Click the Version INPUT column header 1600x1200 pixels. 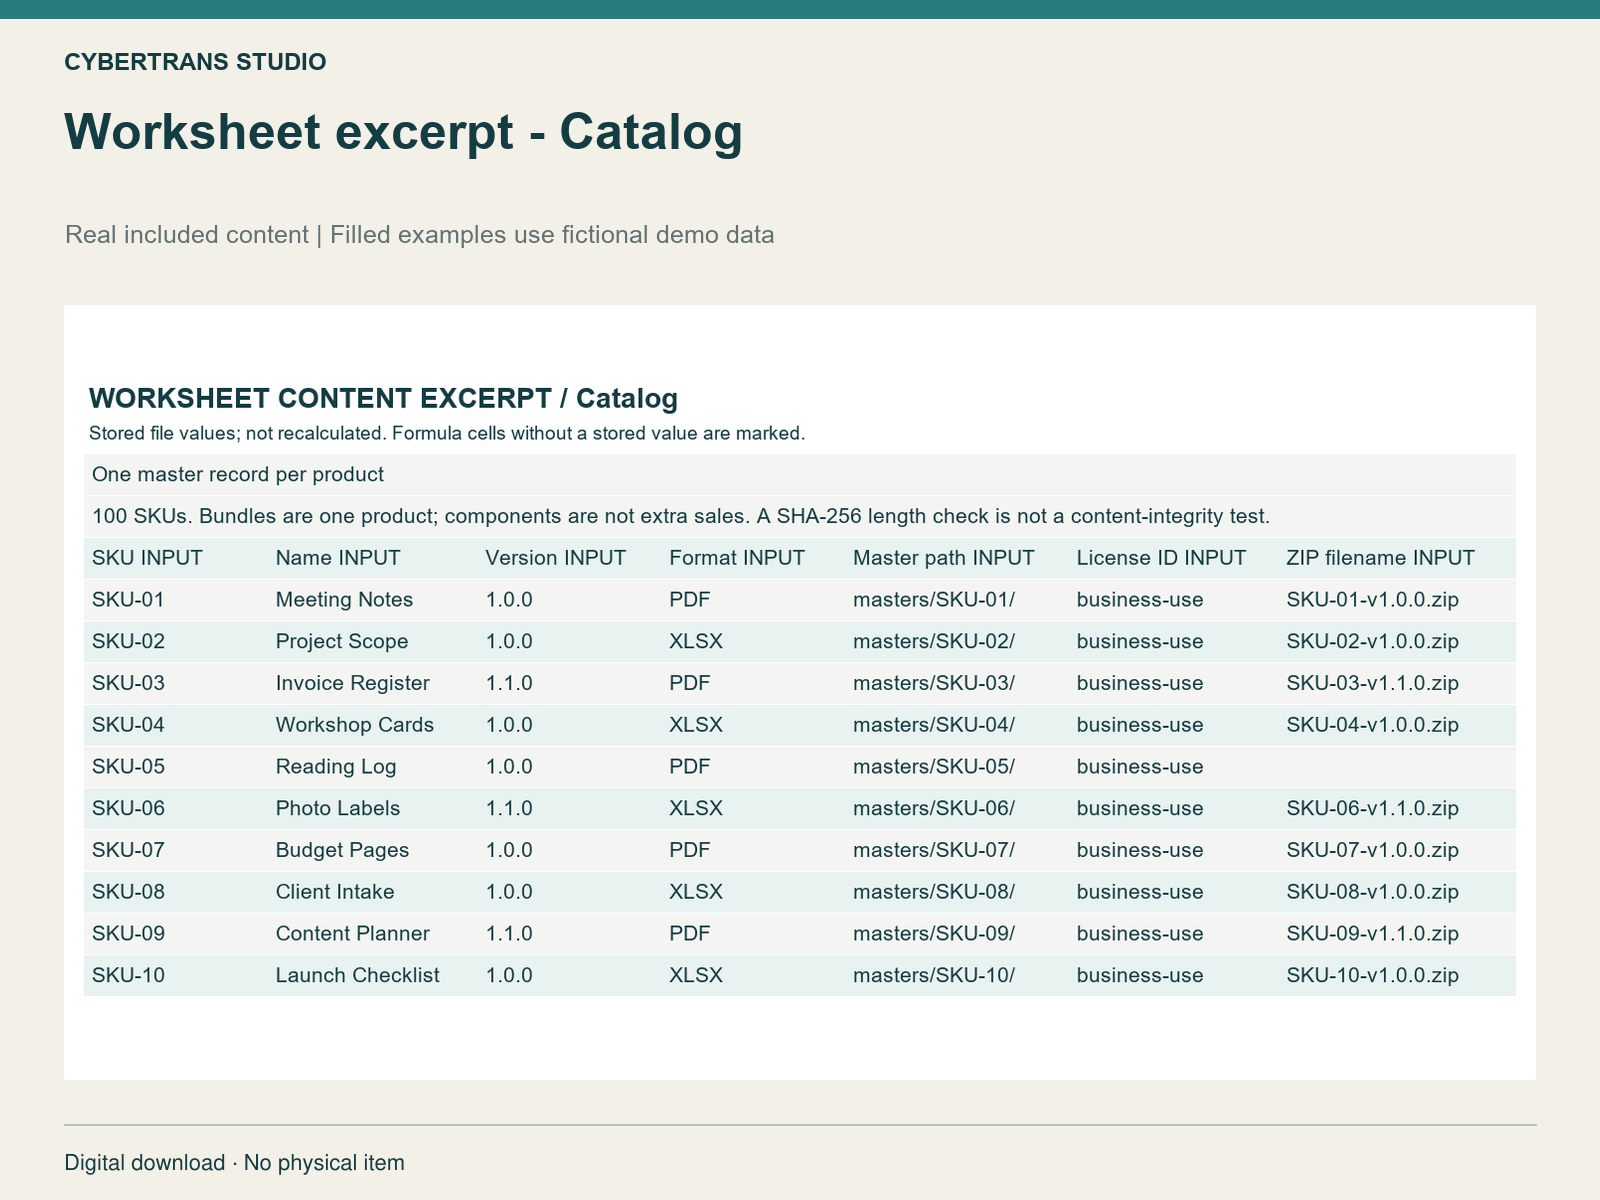pos(556,558)
